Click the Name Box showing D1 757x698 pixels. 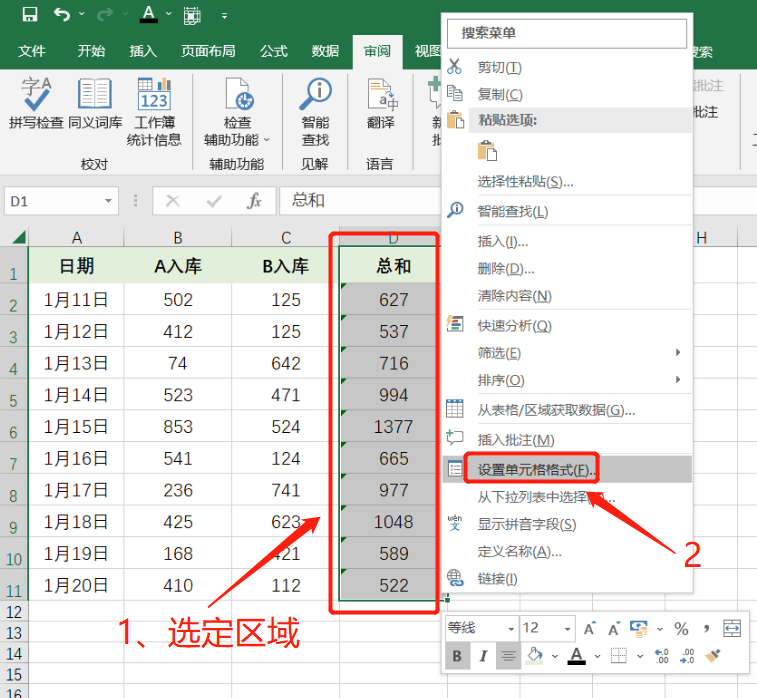(53, 201)
